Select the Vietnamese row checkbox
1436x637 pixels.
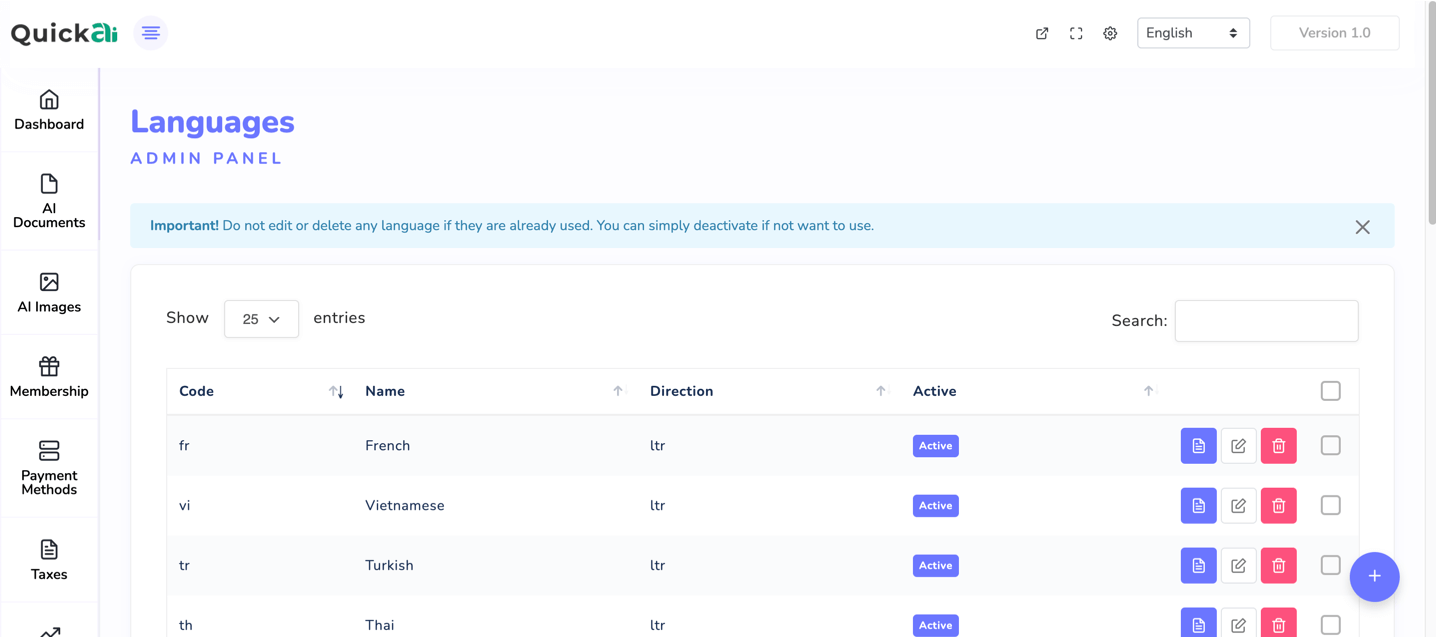[x=1330, y=506]
